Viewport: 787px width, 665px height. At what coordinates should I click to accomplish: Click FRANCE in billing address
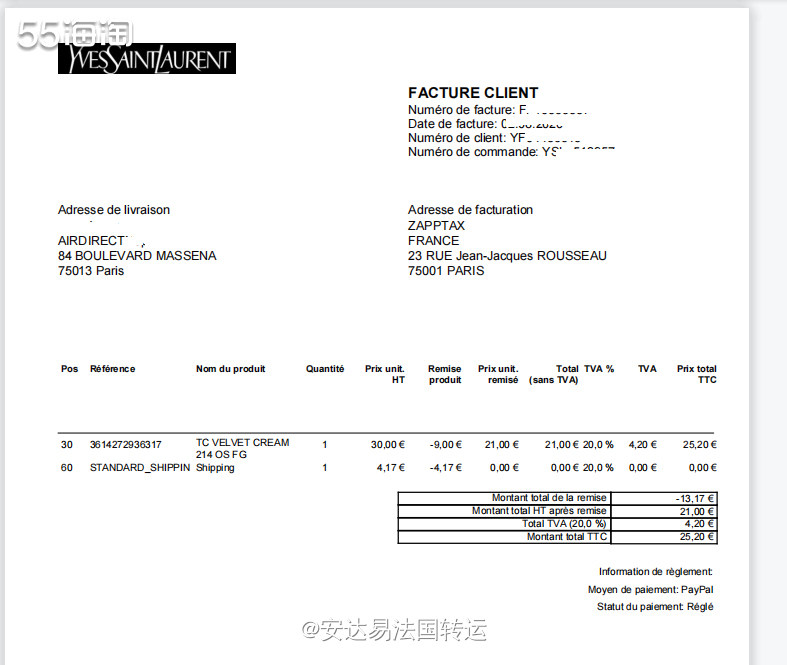[x=434, y=241]
